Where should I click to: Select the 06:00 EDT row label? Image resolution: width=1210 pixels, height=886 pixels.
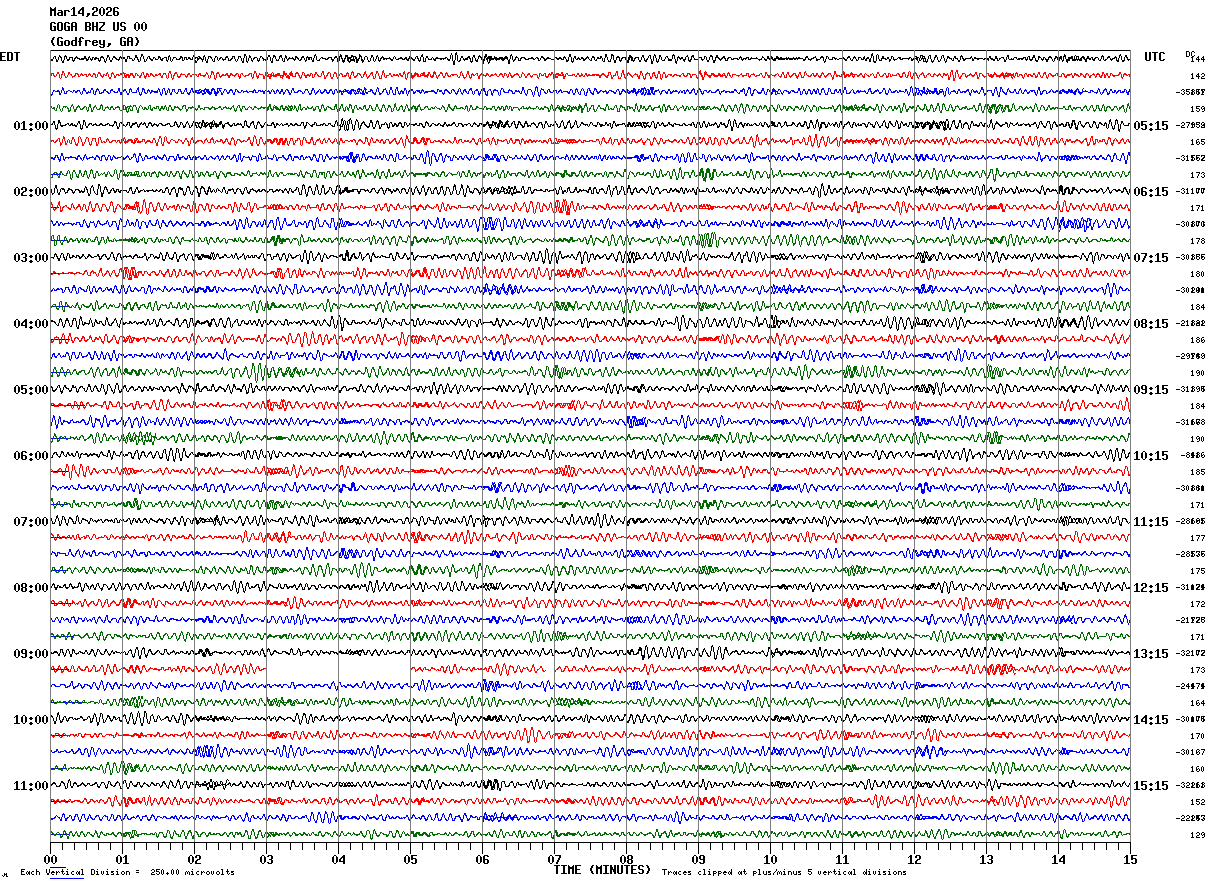click(x=30, y=456)
